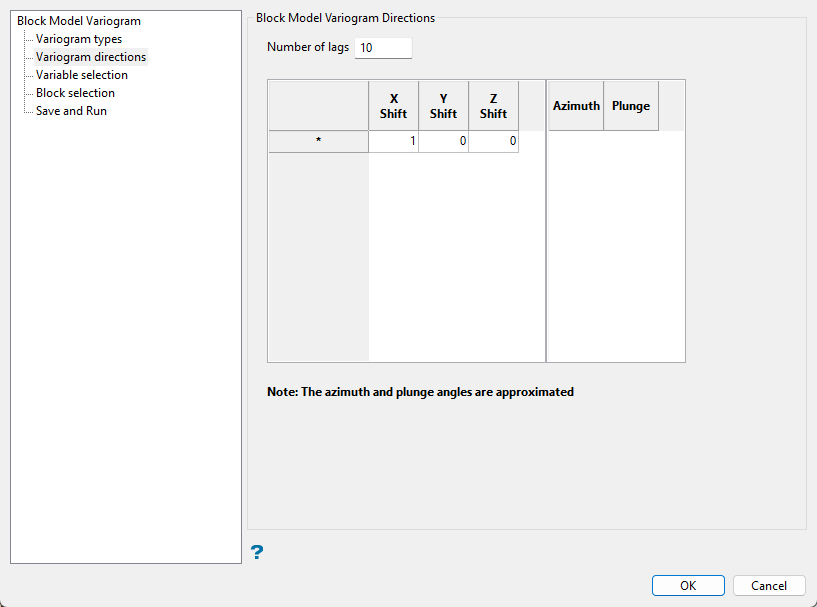This screenshot has height=607, width=817.
Task: Navigate to Save and Run
Action: pos(71,111)
